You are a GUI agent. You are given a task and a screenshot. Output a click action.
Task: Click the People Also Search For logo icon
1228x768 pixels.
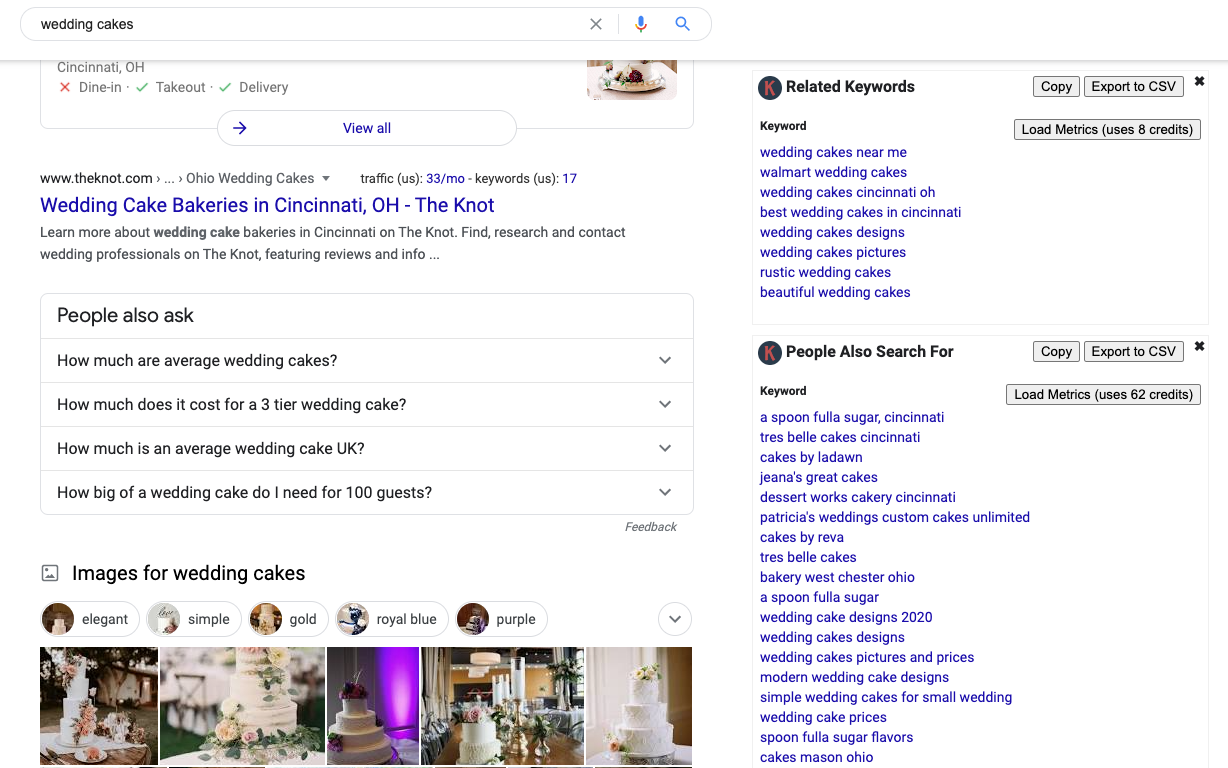click(769, 352)
